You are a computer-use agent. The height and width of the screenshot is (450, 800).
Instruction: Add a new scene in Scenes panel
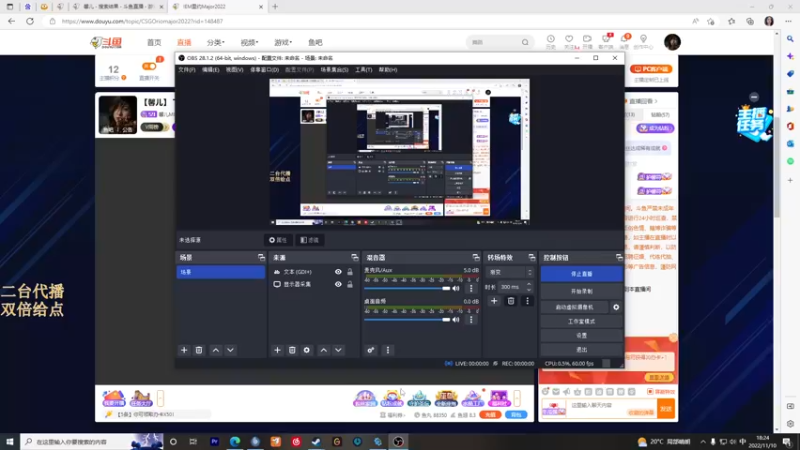coord(184,350)
